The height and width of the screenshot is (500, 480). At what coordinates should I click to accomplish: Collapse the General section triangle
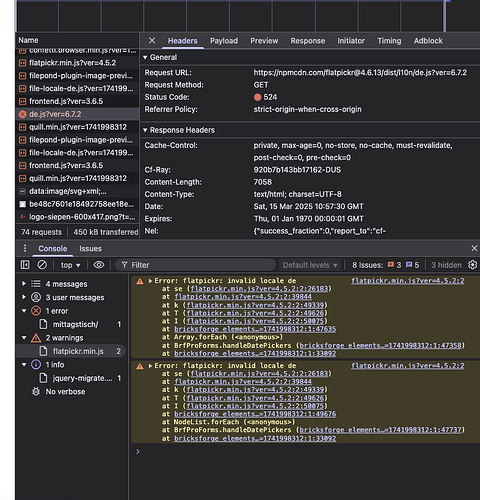coord(145,57)
